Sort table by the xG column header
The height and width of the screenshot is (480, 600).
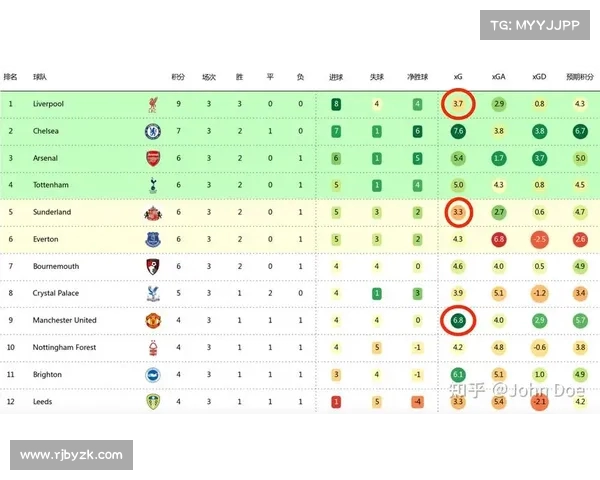tap(458, 76)
